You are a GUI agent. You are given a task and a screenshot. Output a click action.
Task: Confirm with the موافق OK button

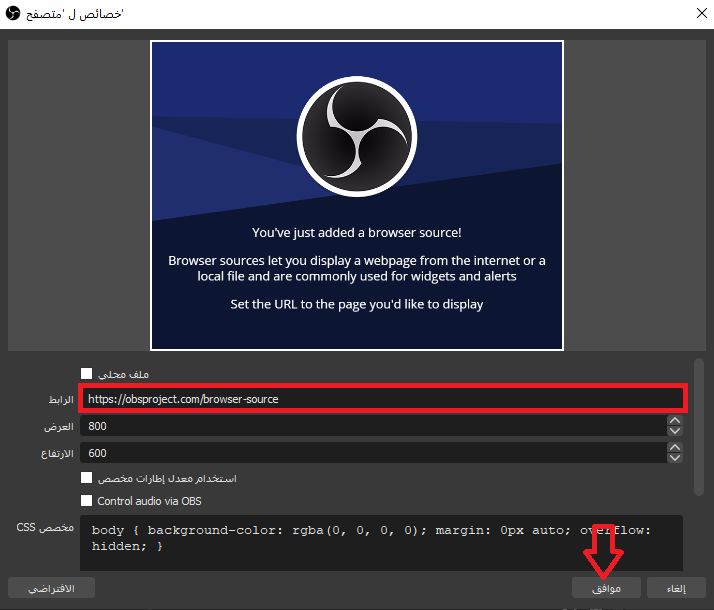click(606, 588)
